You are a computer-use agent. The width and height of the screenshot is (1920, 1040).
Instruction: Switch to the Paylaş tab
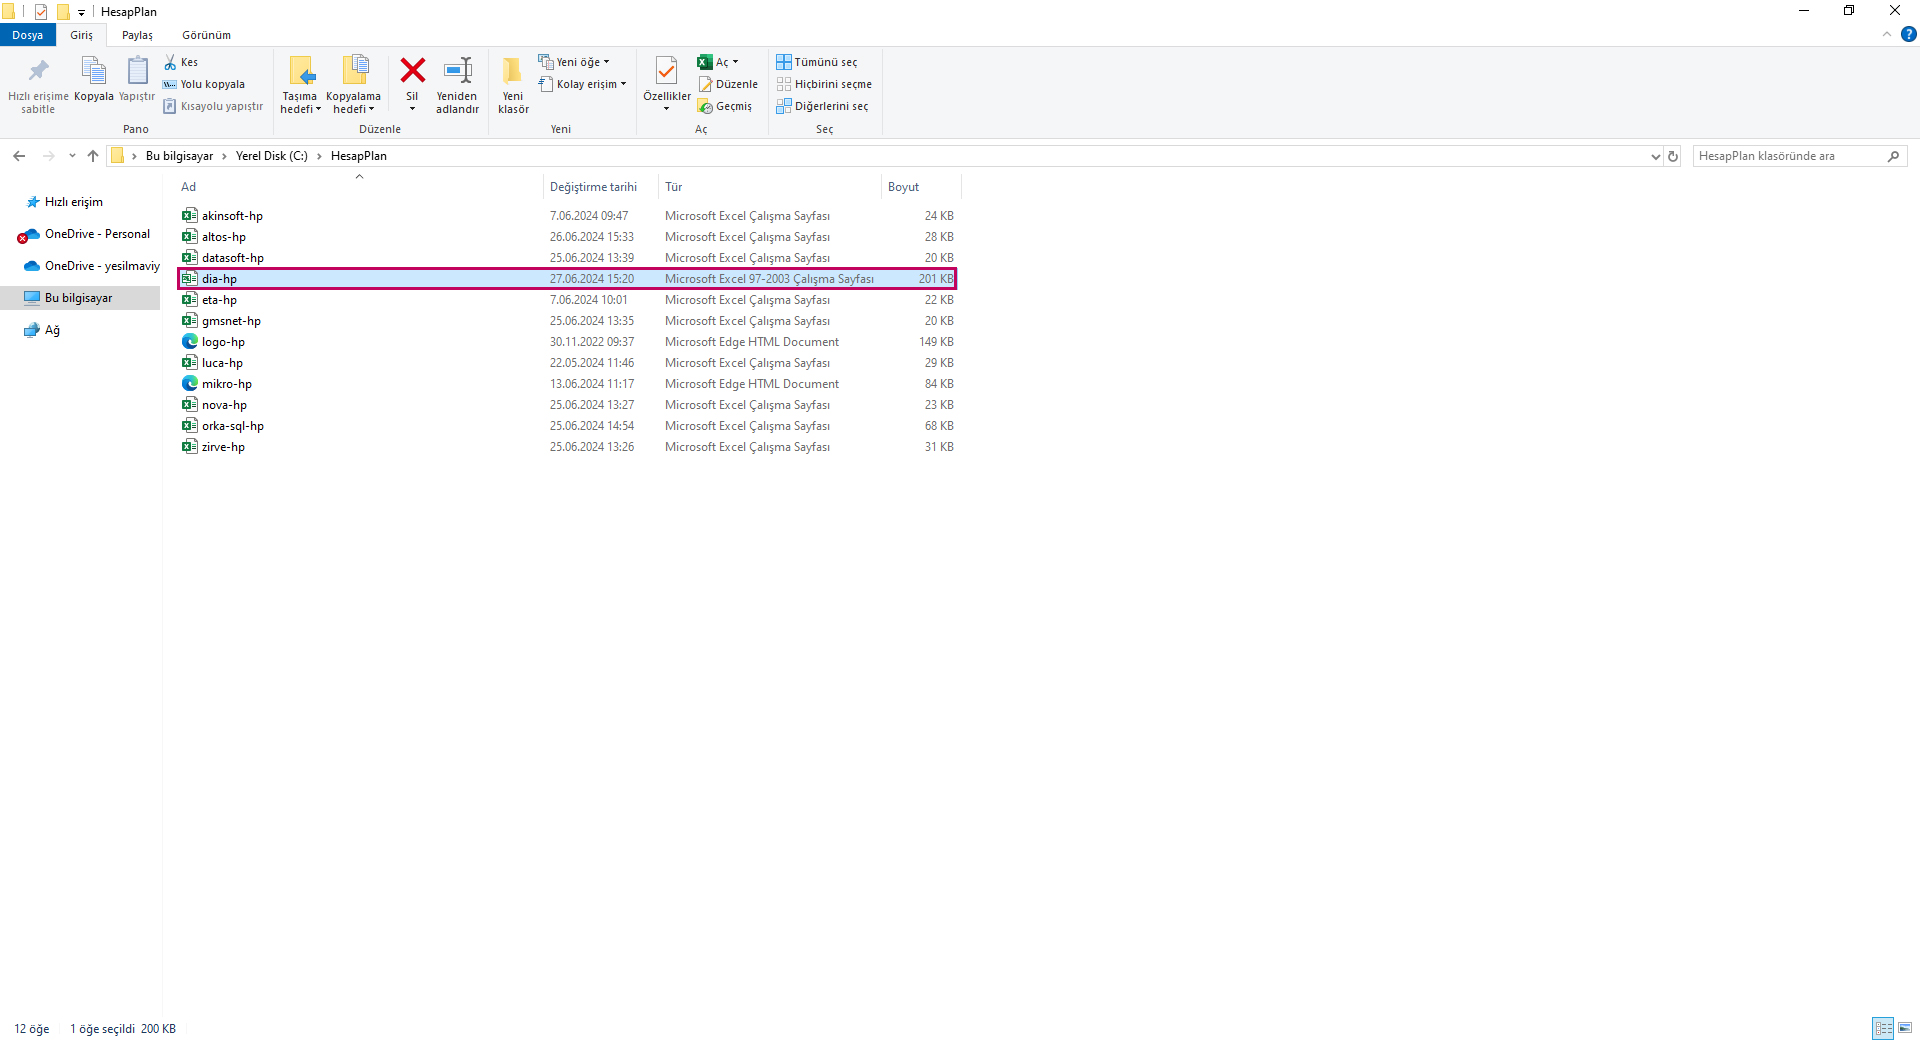(x=137, y=35)
